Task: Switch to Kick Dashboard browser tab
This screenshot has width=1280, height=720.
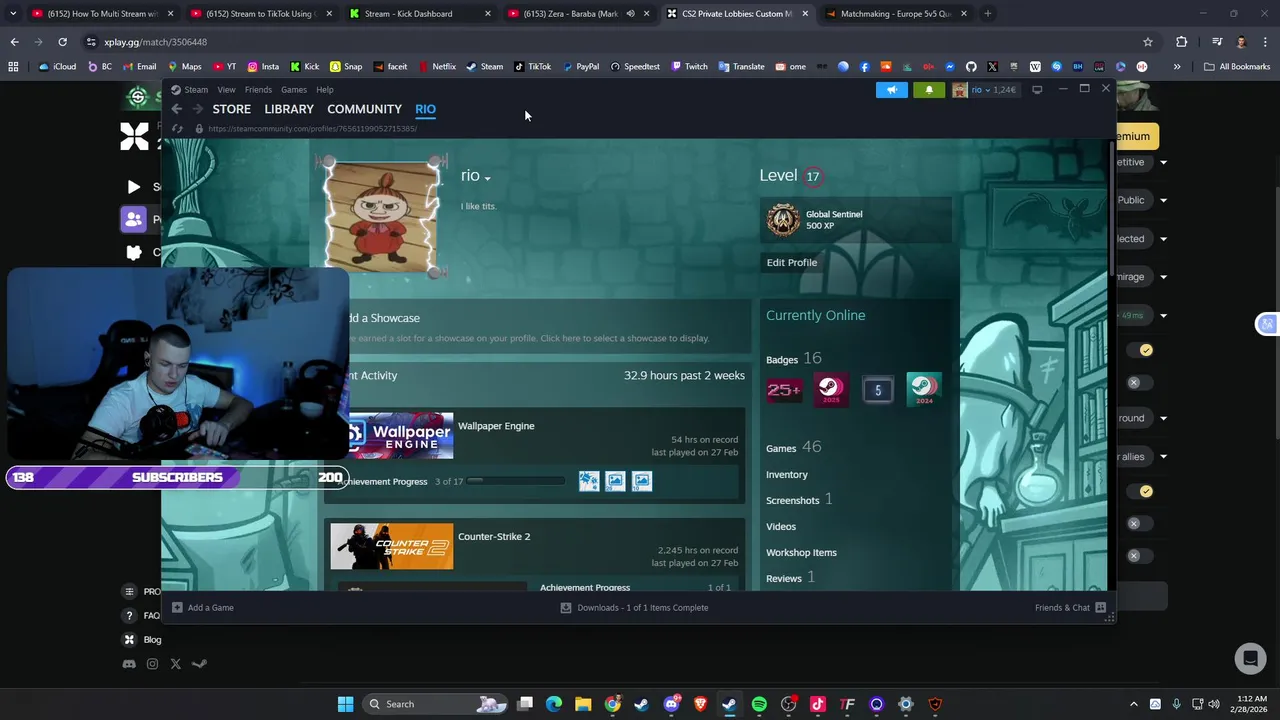Action: click(418, 14)
